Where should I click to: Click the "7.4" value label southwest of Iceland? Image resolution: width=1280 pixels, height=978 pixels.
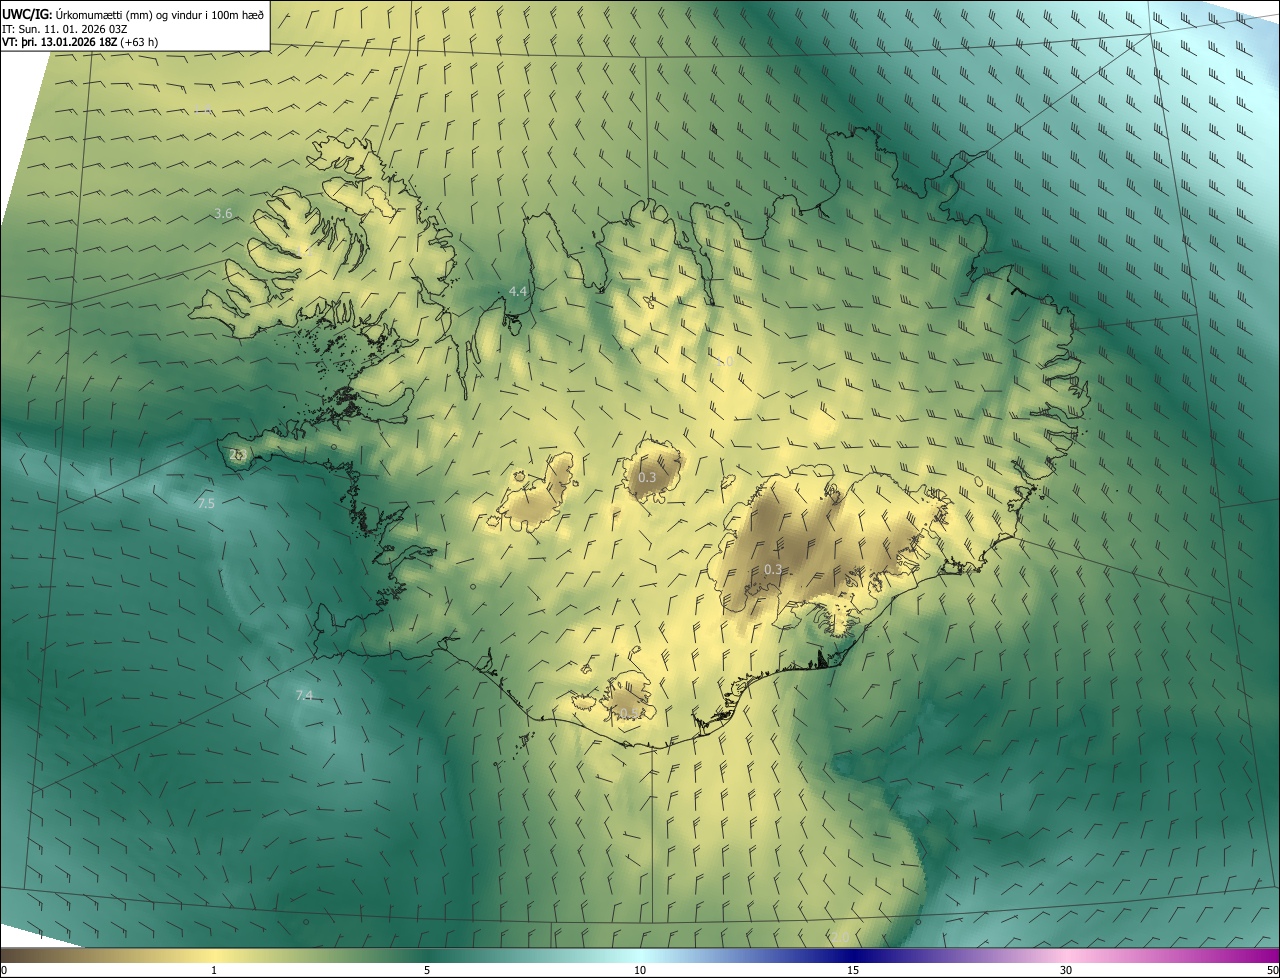tap(304, 696)
